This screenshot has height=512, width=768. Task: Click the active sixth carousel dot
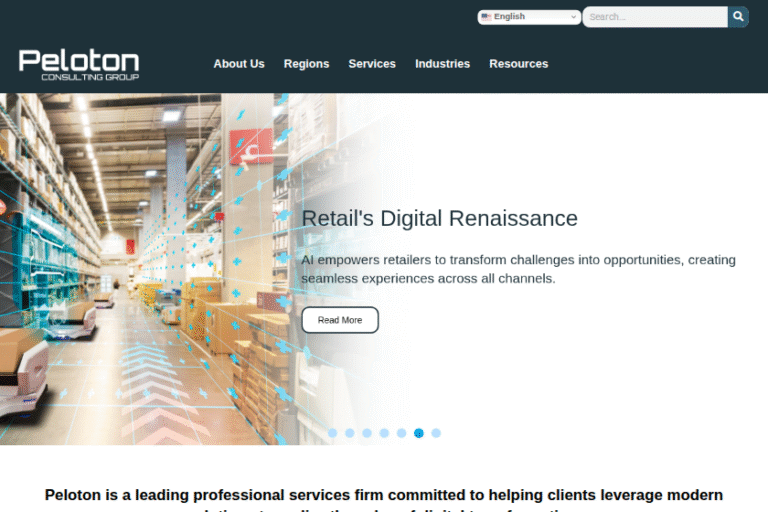(419, 433)
